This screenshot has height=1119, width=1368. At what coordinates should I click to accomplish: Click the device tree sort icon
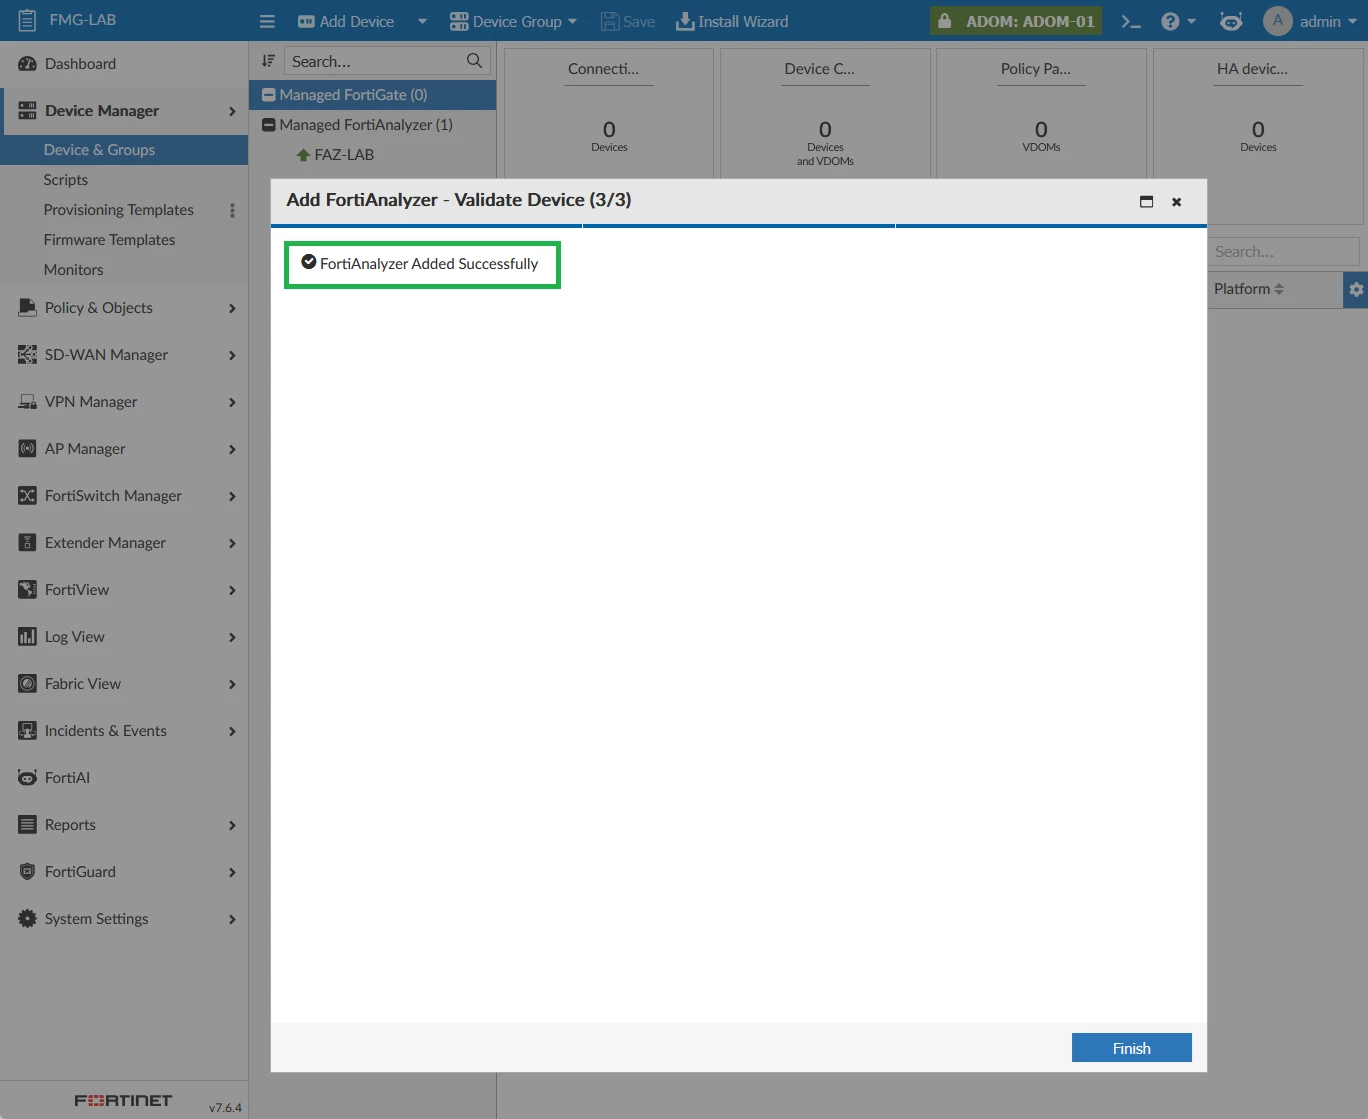click(268, 61)
